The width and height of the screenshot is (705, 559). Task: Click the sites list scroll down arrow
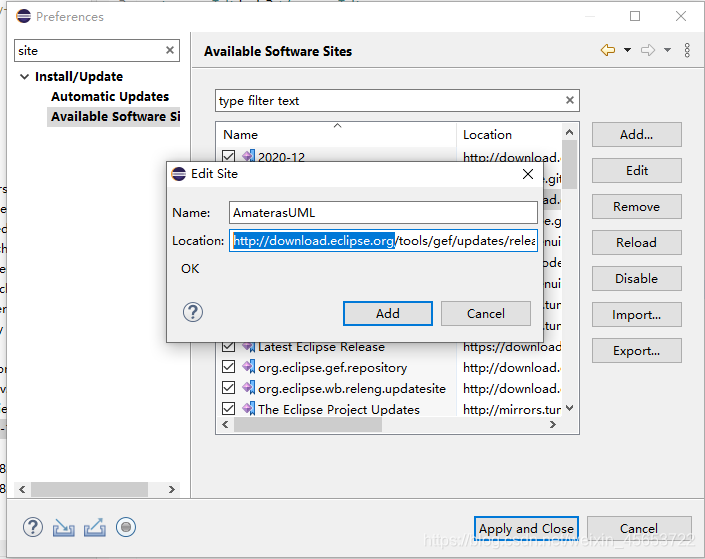point(570,408)
